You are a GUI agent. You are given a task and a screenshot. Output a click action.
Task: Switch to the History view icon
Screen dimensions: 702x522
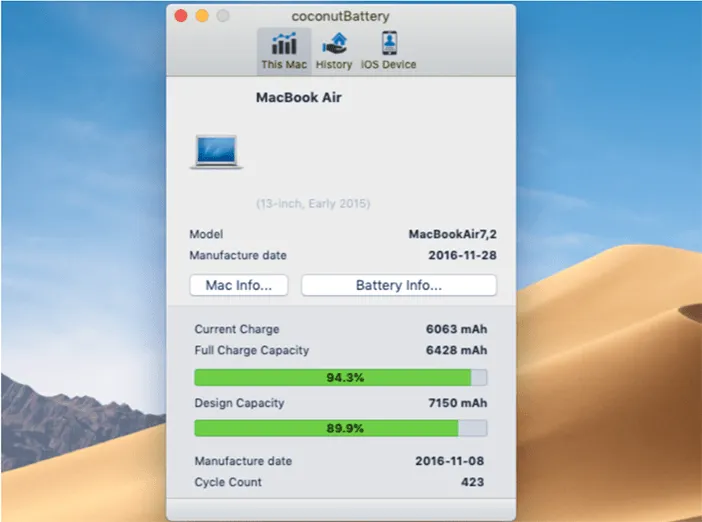pos(334,50)
